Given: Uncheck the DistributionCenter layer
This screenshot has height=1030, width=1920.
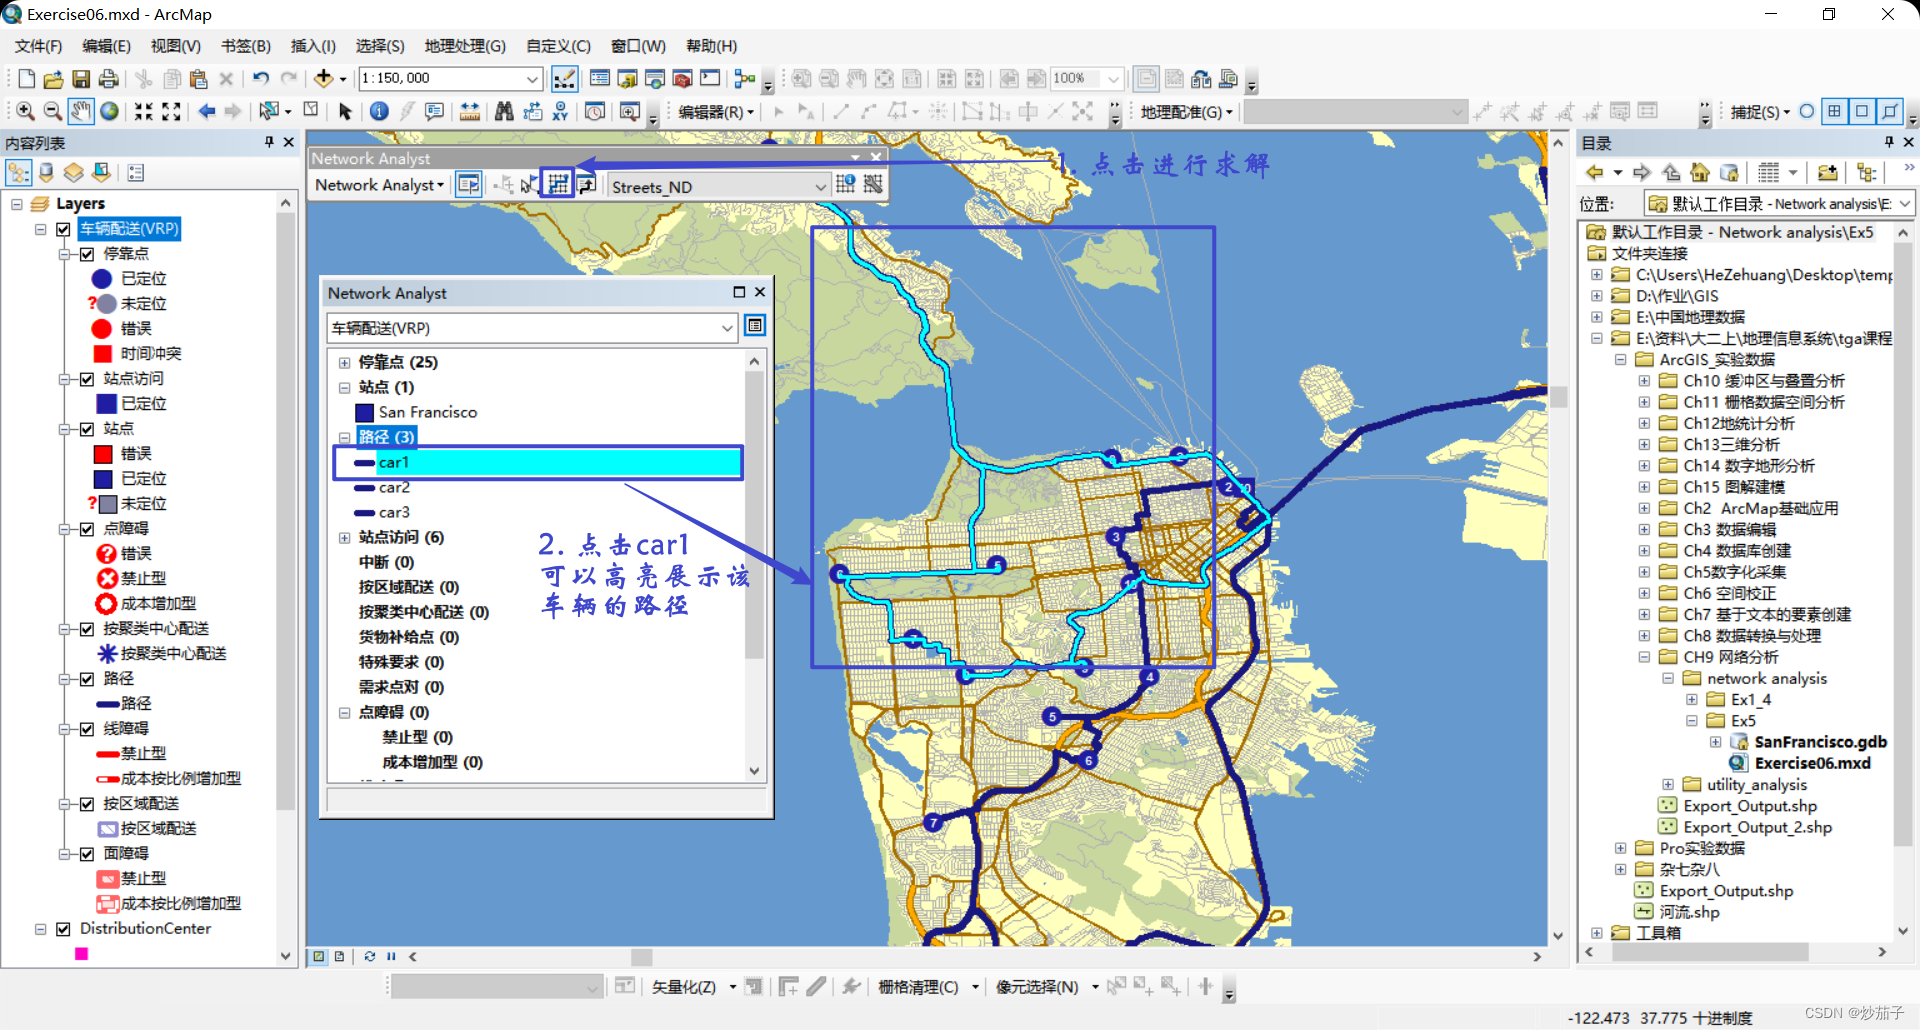Looking at the screenshot, I should [63, 929].
